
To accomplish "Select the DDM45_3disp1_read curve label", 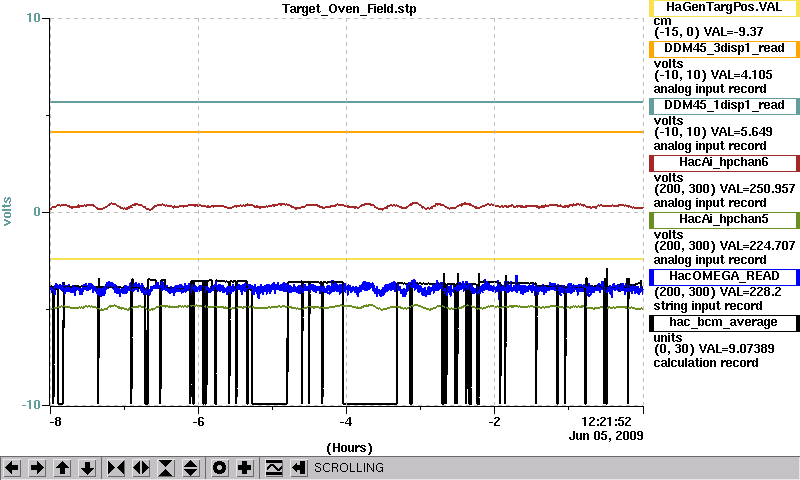I will (724, 48).
